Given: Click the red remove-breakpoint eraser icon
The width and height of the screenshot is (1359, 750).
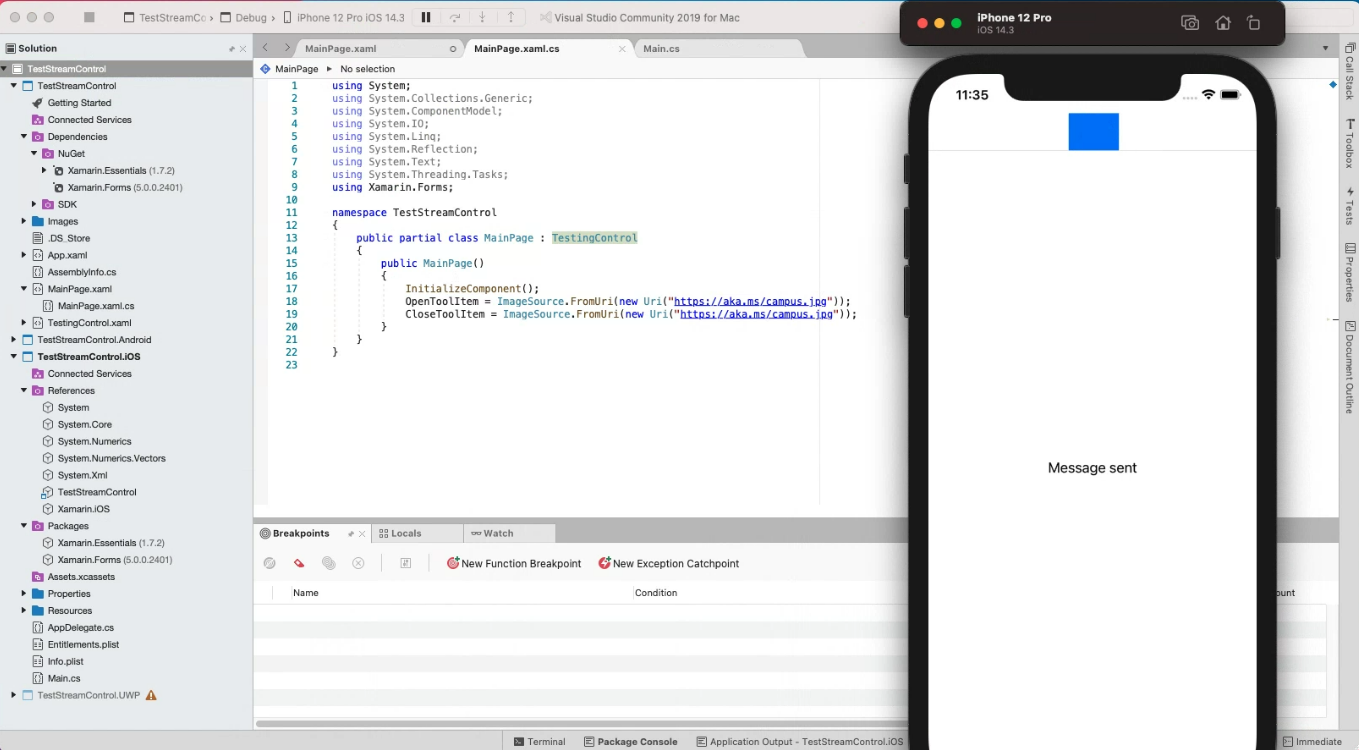Looking at the screenshot, I should [x=299, y=563].
